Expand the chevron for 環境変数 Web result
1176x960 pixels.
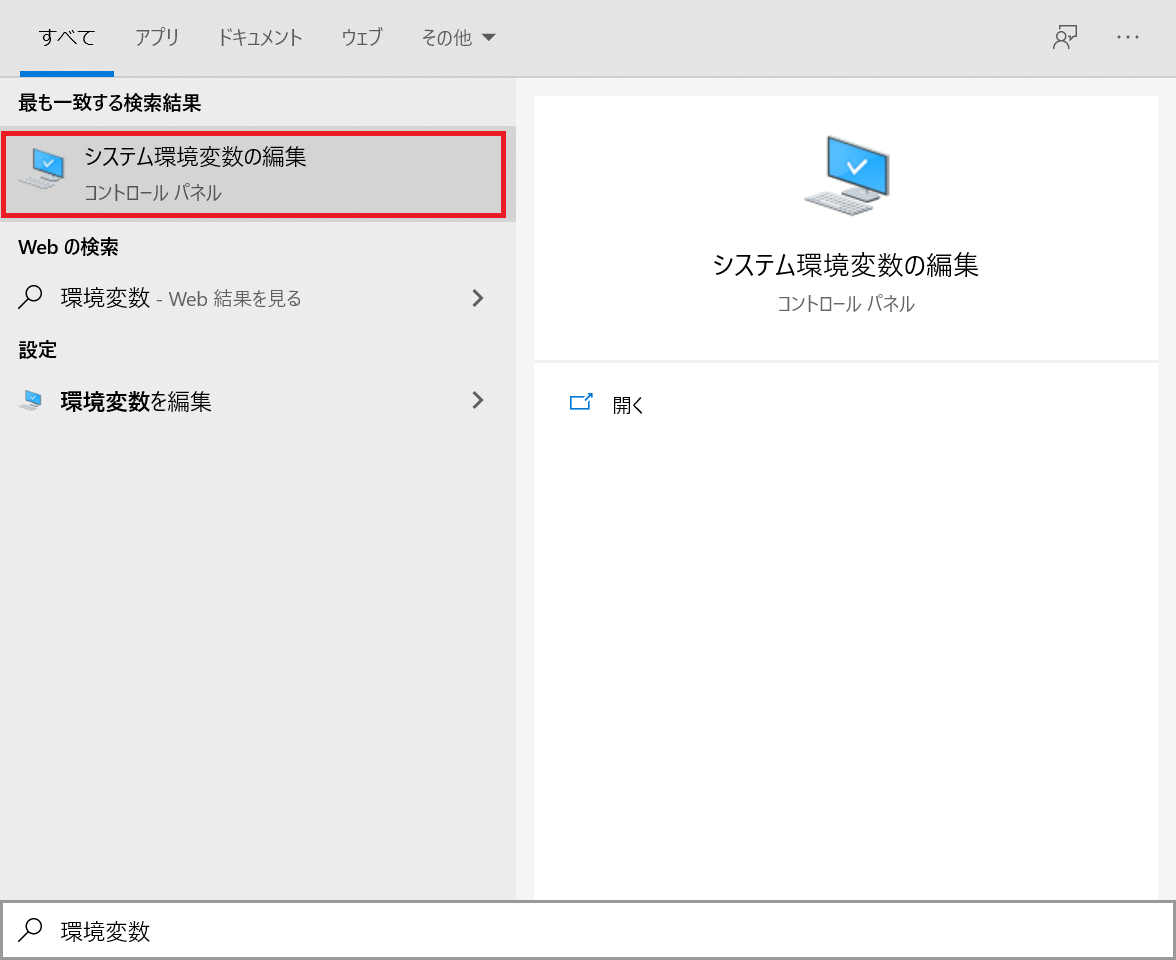(x=478, y=298)
